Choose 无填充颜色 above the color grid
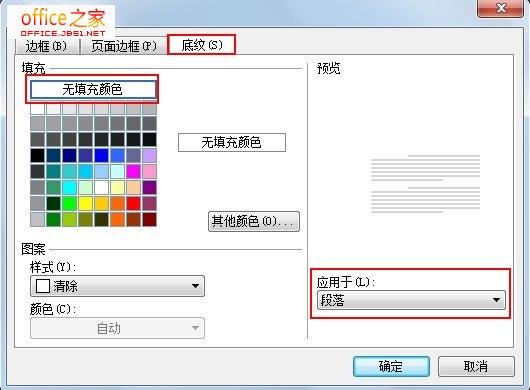530x390 pixels. click(93, 90)
